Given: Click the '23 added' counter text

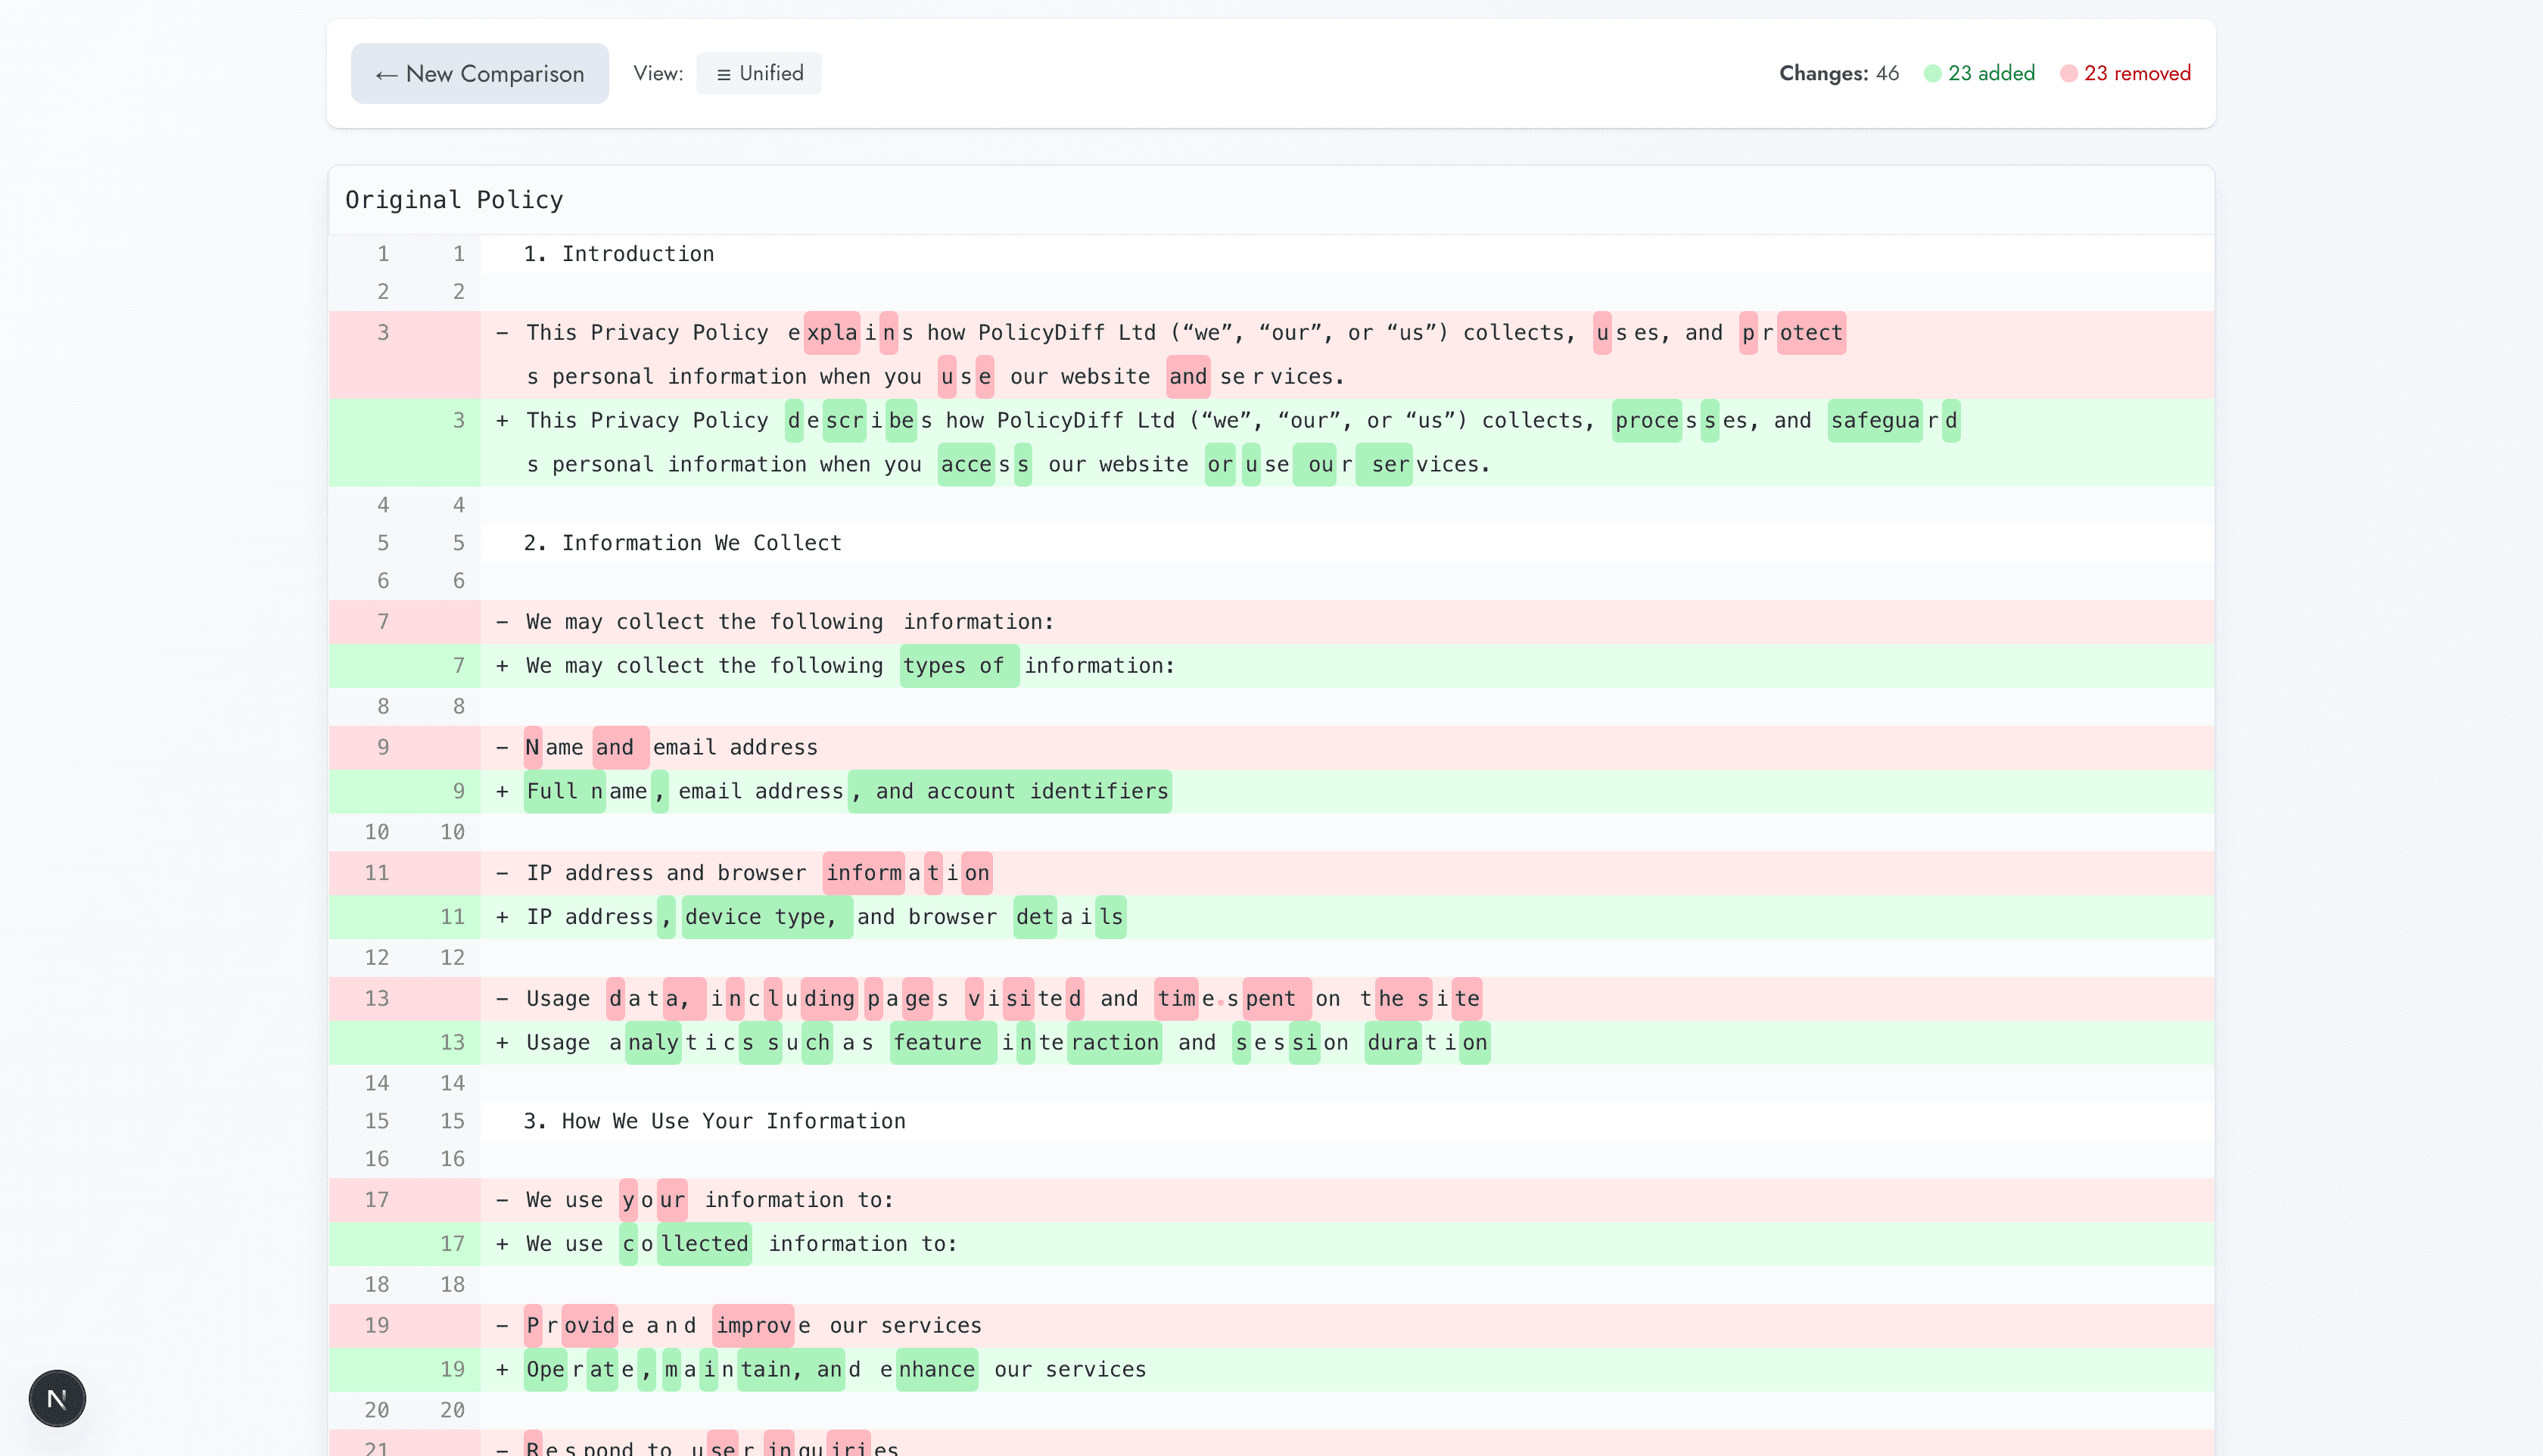Looking at the screenshot, I should point(1990,73).
